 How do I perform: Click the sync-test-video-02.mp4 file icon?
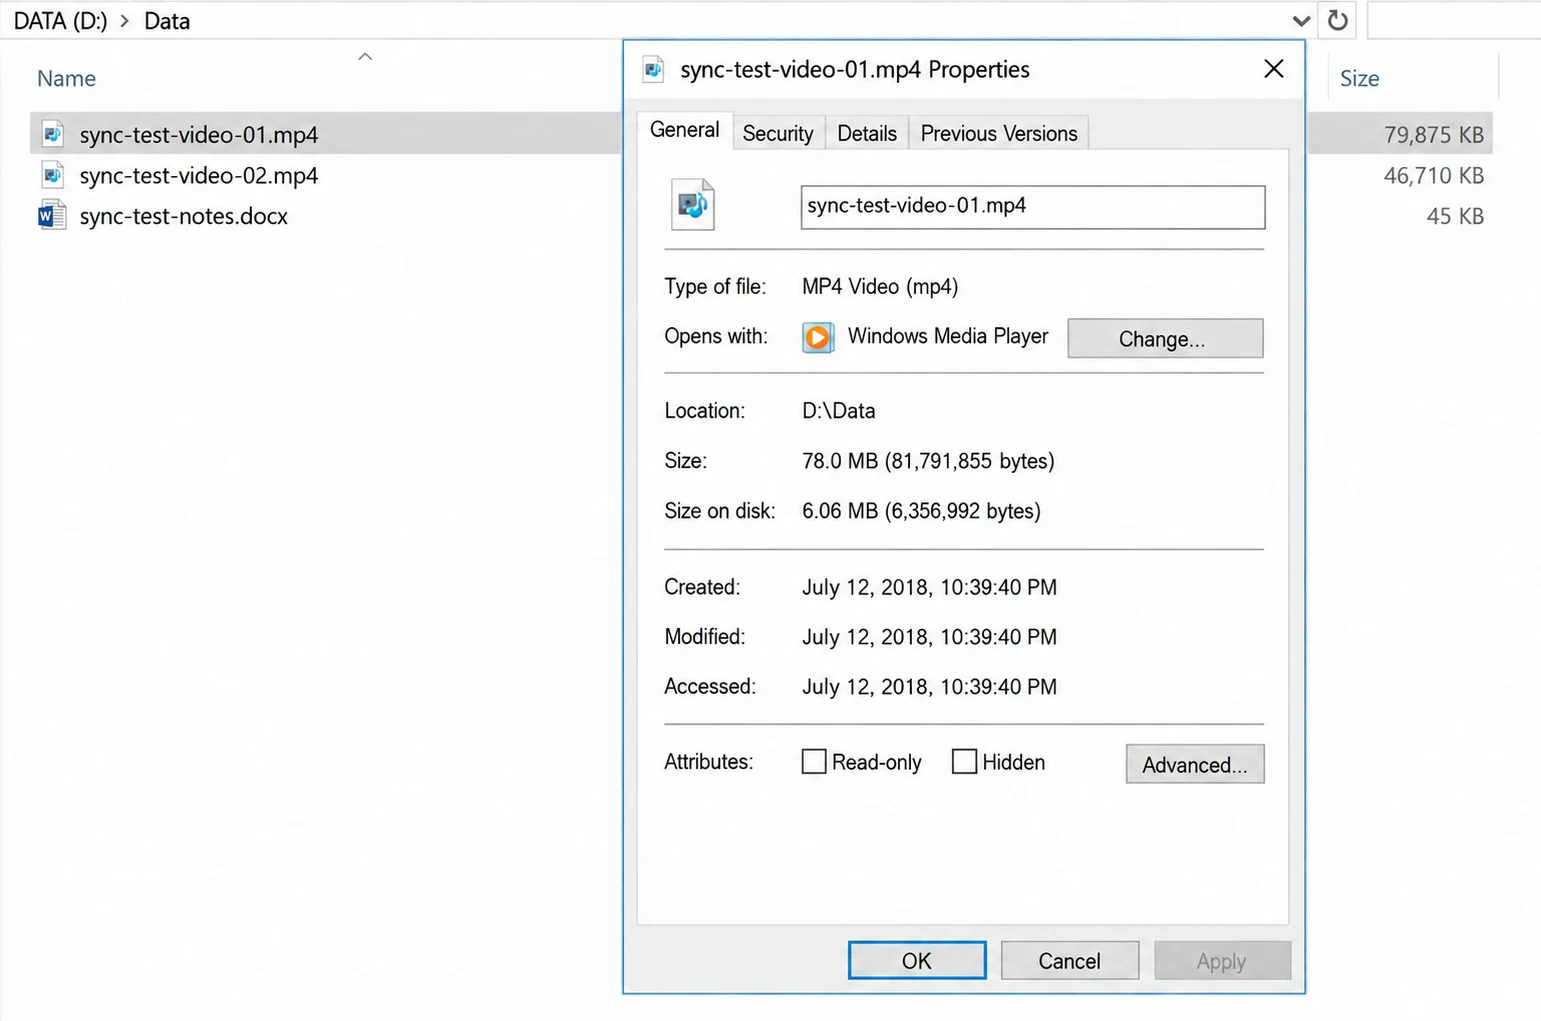52,175
